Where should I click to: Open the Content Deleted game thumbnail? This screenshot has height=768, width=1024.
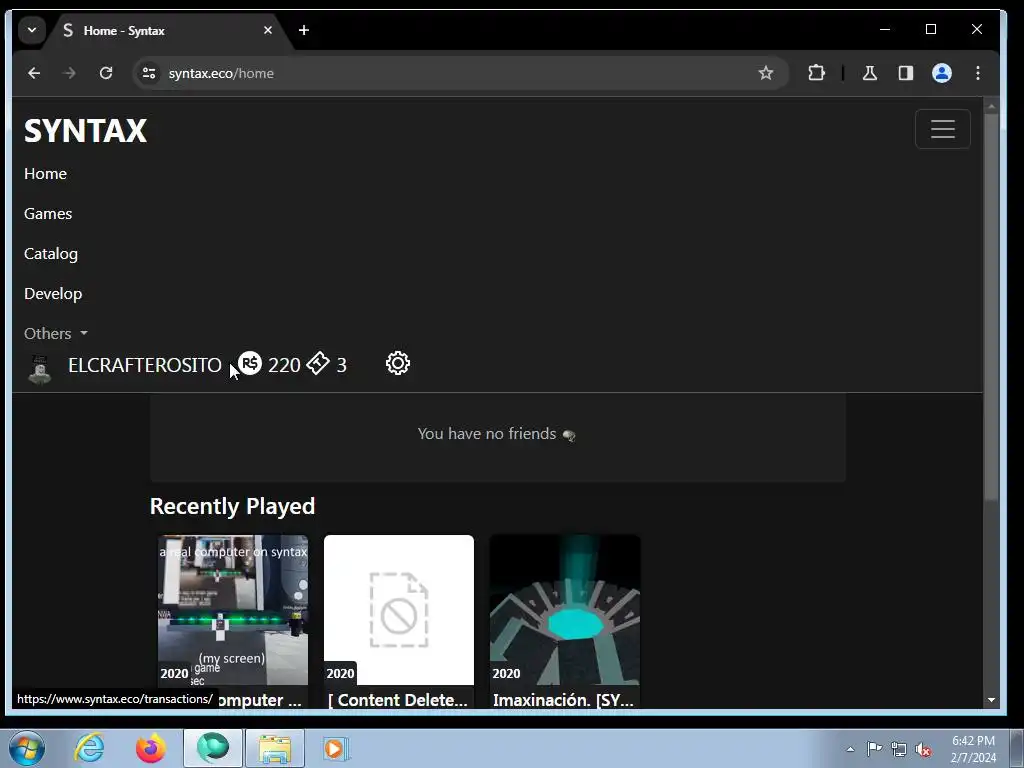coord(399,610)
